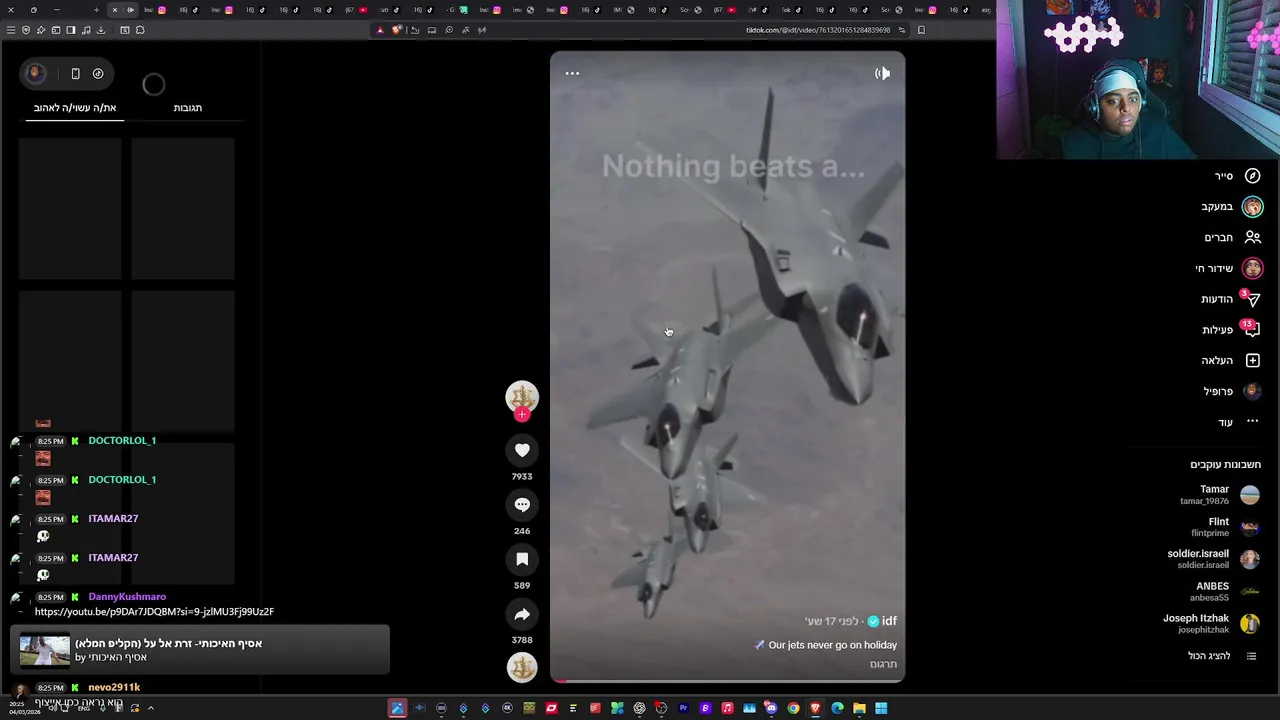Click the idf username on the video
Viewport: 1280px width, 720px height.
point(889,621)
